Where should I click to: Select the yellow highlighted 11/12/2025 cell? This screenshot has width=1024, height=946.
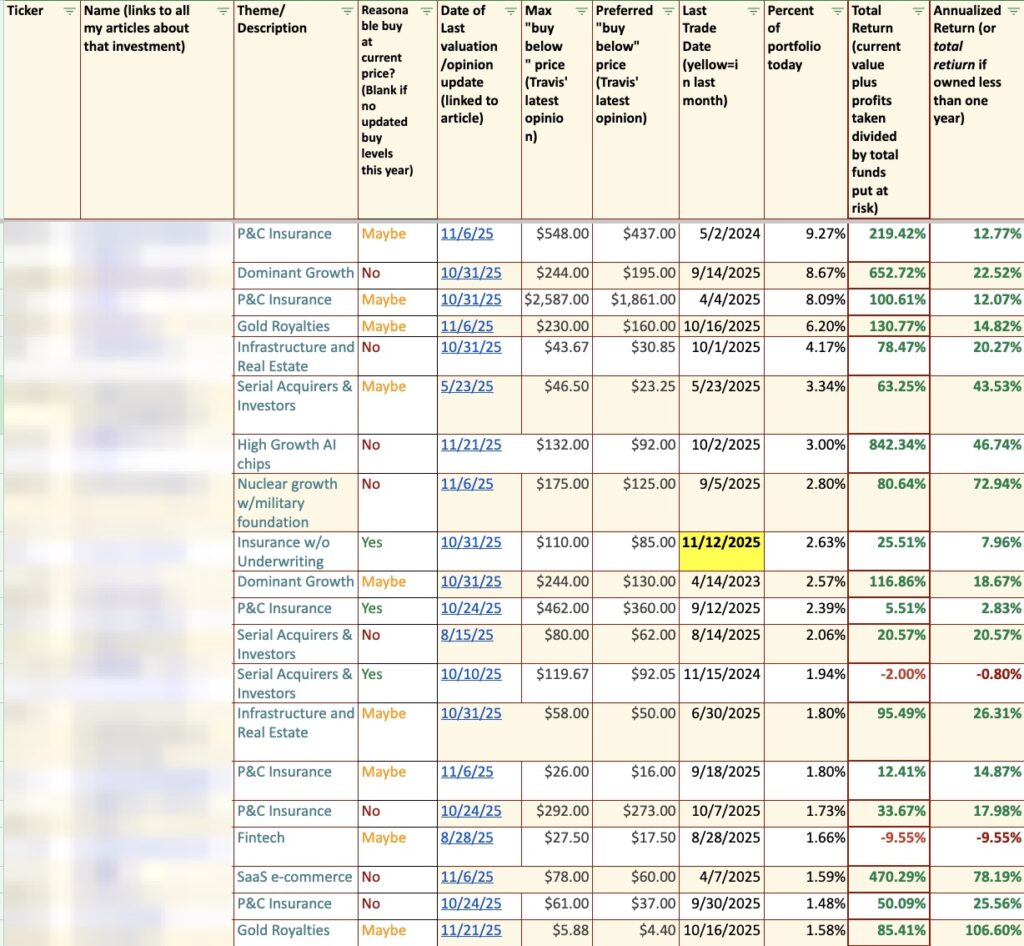721,542
